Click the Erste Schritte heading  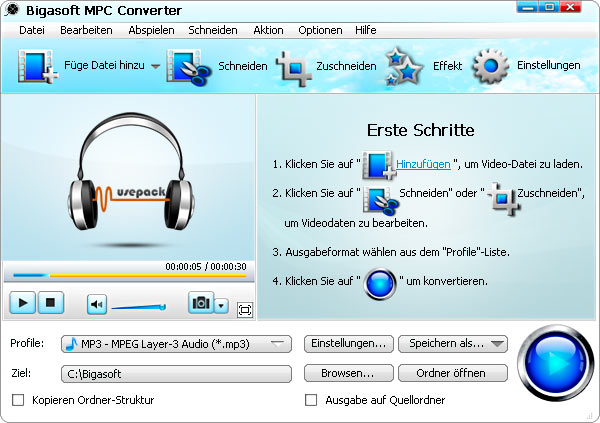coord(421,130)
